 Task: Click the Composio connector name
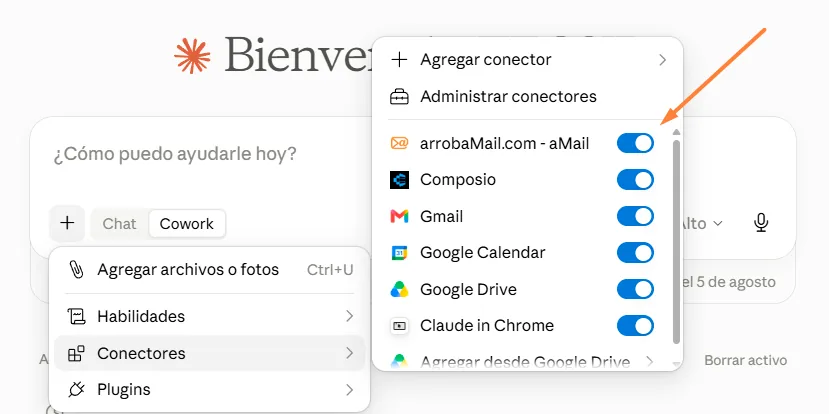pyautogui.click(x=458, y=180)
